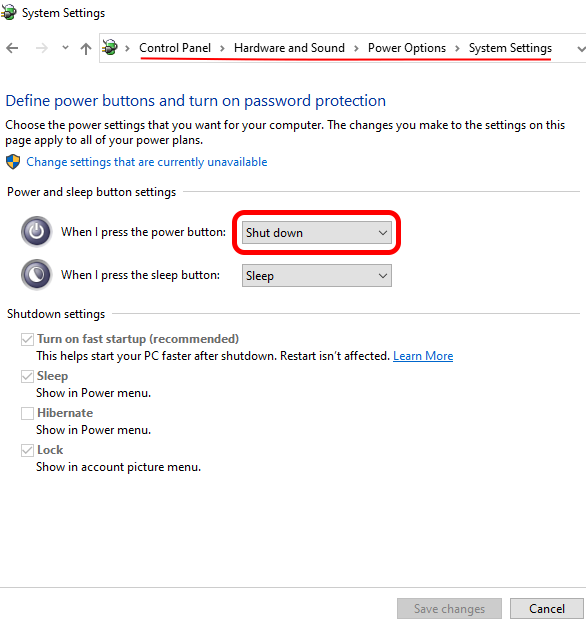The height and width of the screenshot is (622, 586).
Task: Click the power button icon
Action: coord(37,232)
